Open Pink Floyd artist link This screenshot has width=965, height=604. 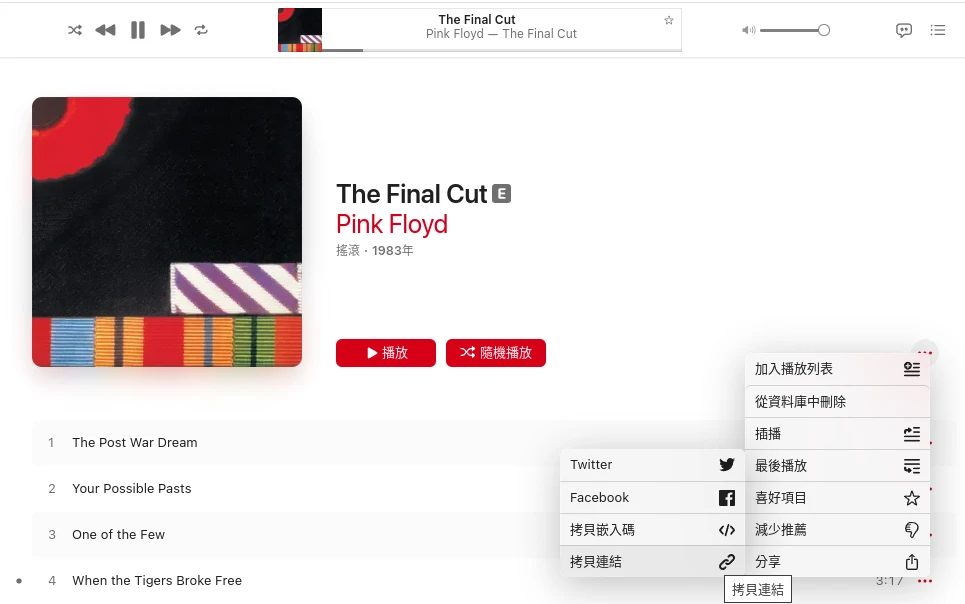(392, 224)
